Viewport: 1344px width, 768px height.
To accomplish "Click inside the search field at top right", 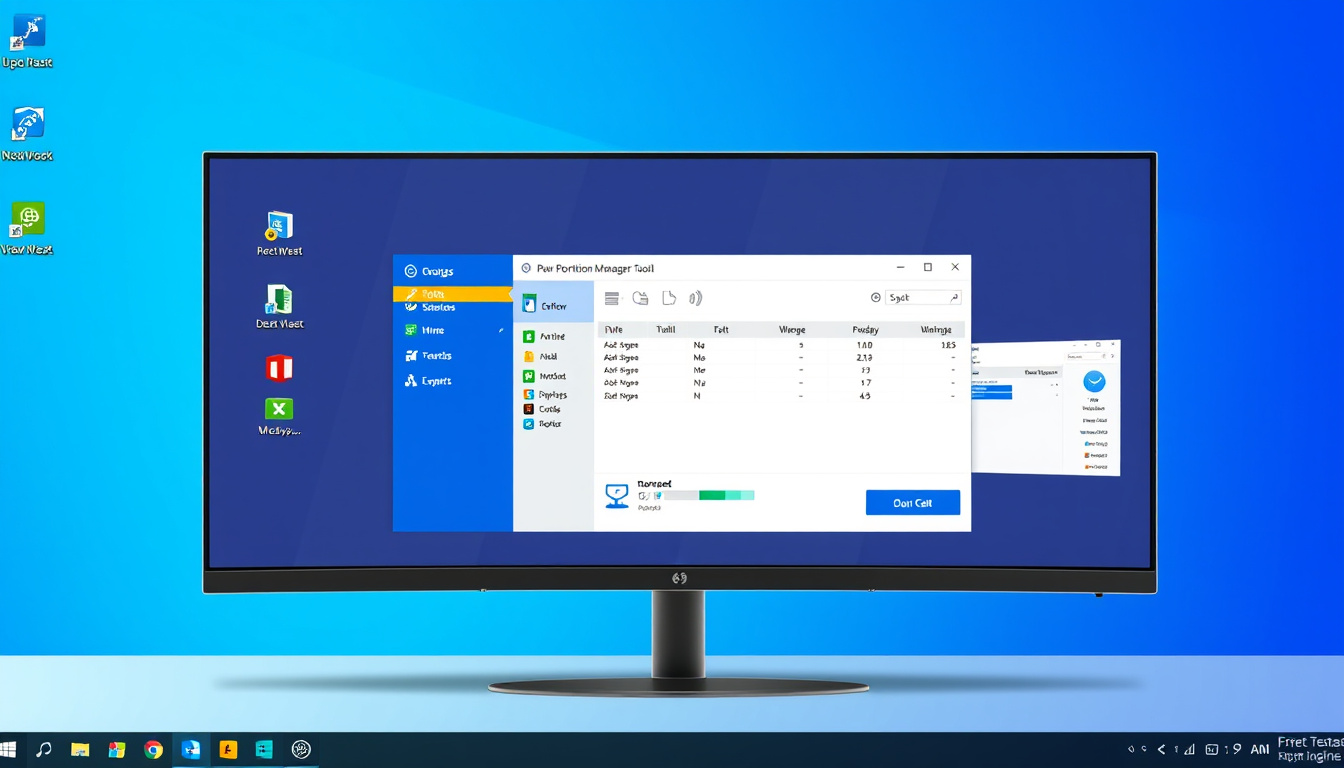I will 921,298.
